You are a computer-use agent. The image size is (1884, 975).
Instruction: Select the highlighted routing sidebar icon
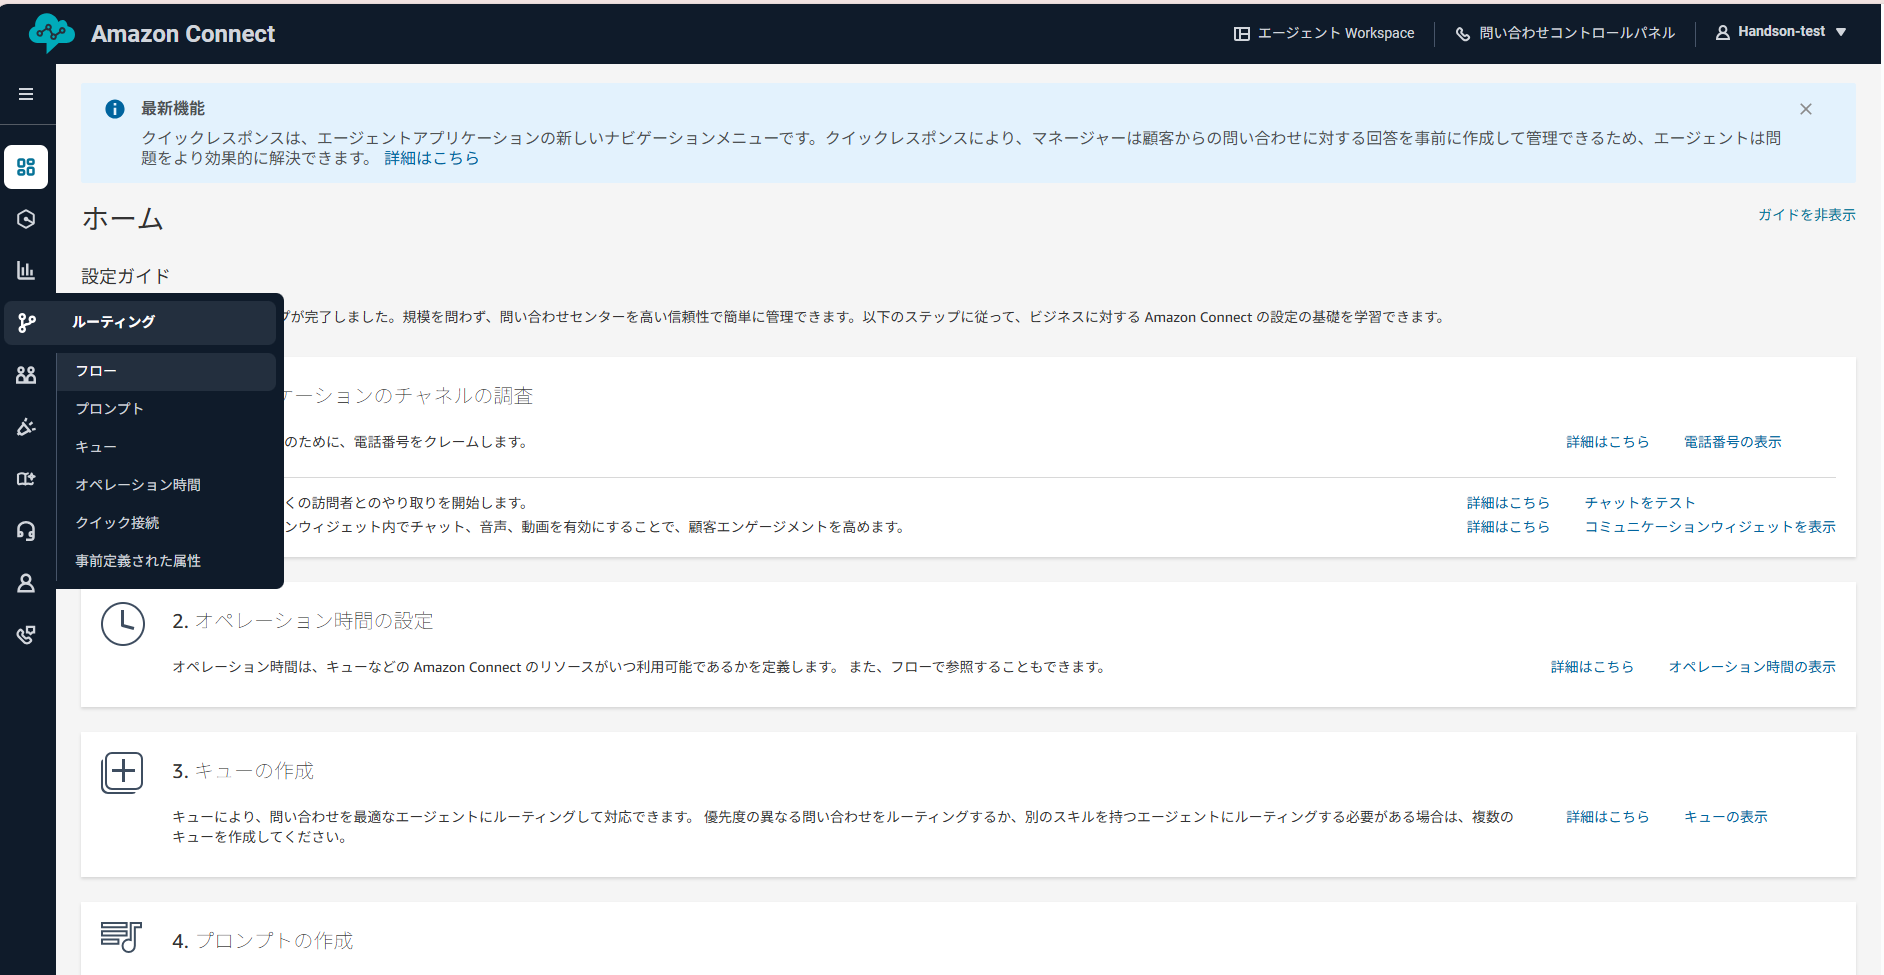pos(27,322)
